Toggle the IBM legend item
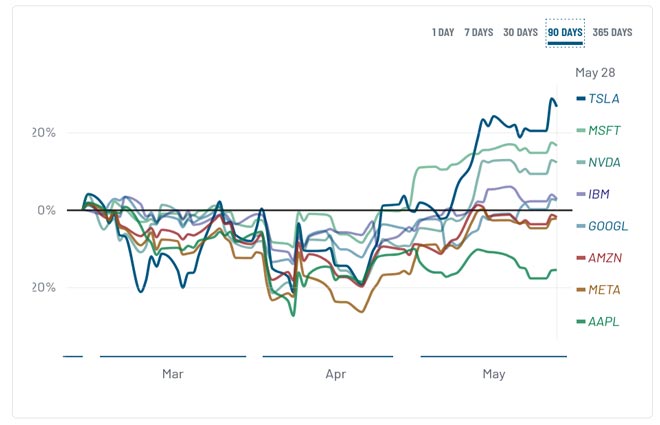This screenshot has height=425, width=660. tap(600, 194)
